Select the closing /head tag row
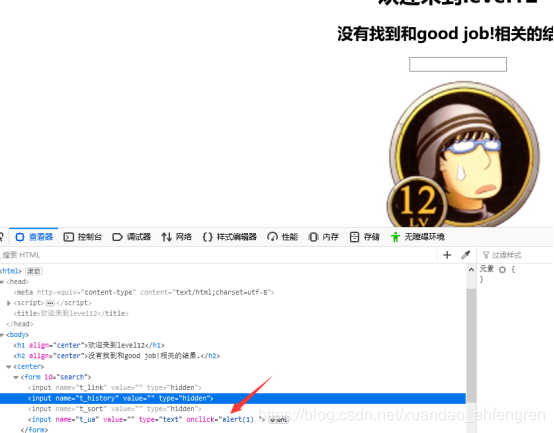The height and width of the screenshot is (433, 554). click(x=20, y=324)
